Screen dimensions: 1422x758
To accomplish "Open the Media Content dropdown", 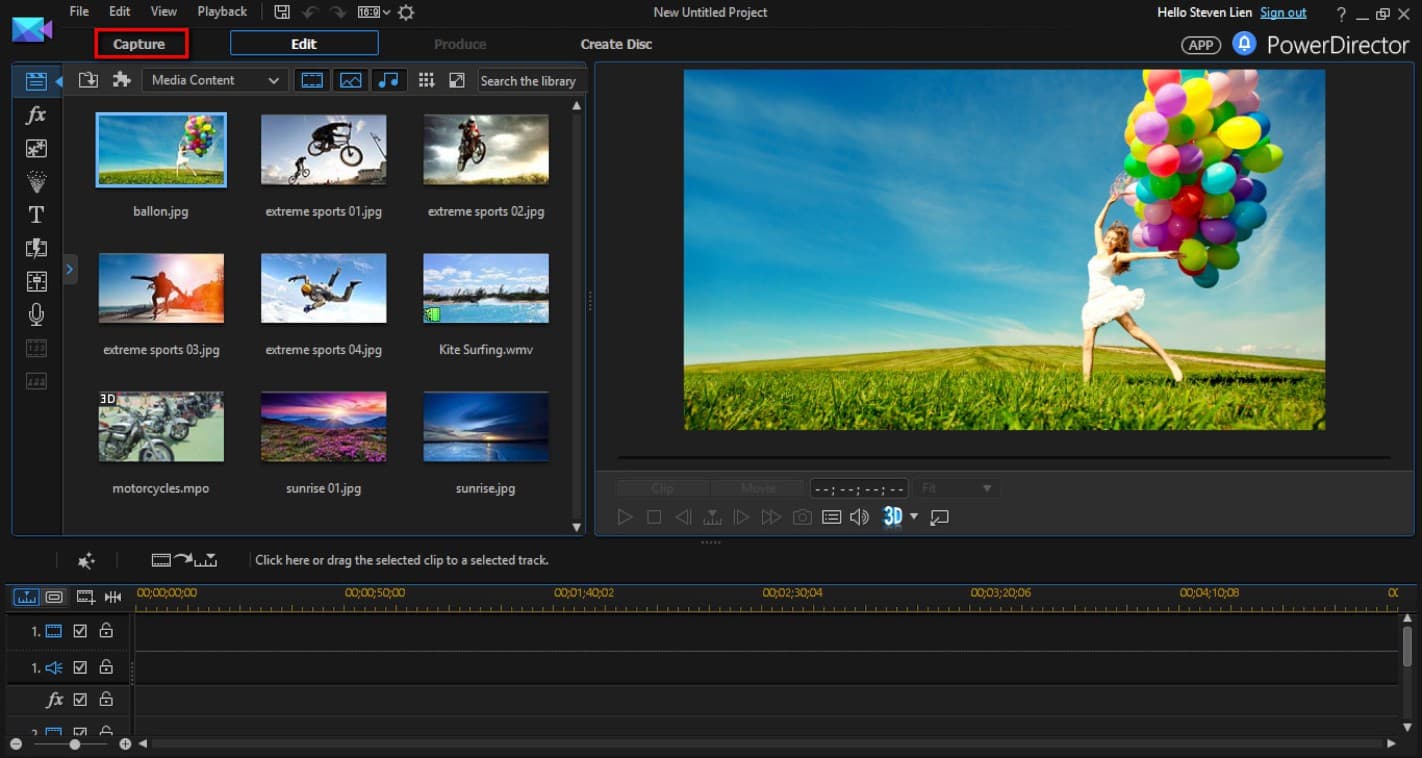I will pos(215,80).
